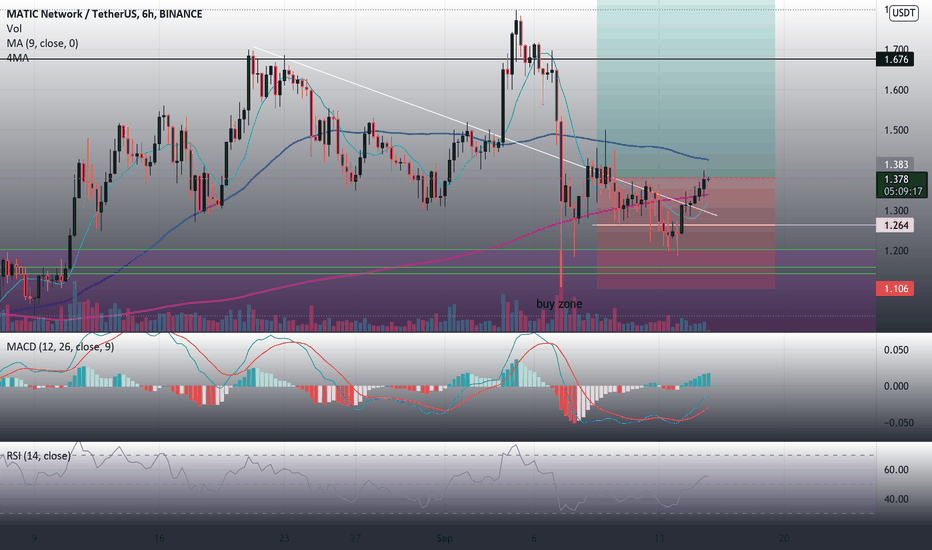Click the red 1.106 stop price label
Screen dimensions: 932x550
pyautogui.click(x=896, y=288)
